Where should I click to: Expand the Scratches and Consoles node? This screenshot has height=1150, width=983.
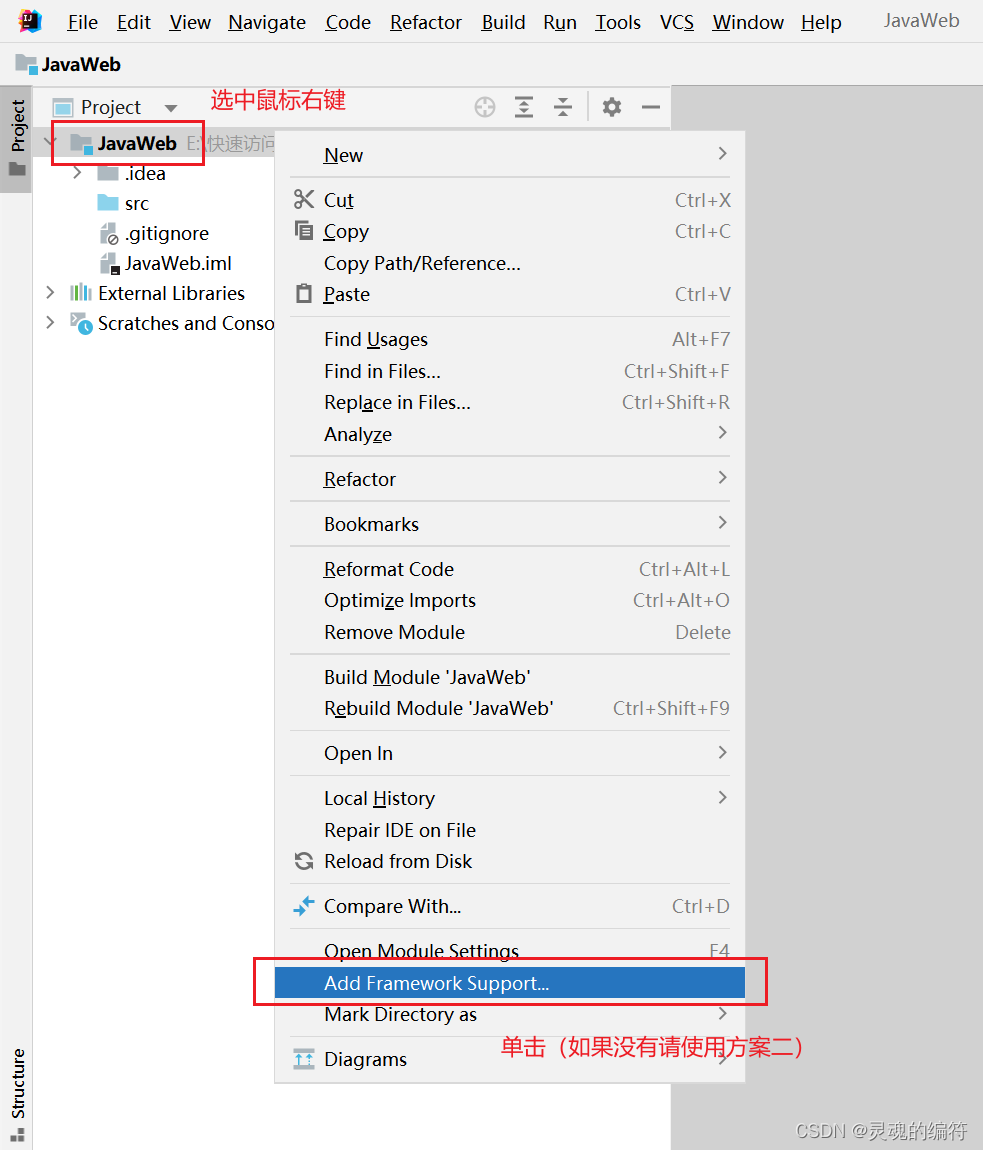(50, 323)
